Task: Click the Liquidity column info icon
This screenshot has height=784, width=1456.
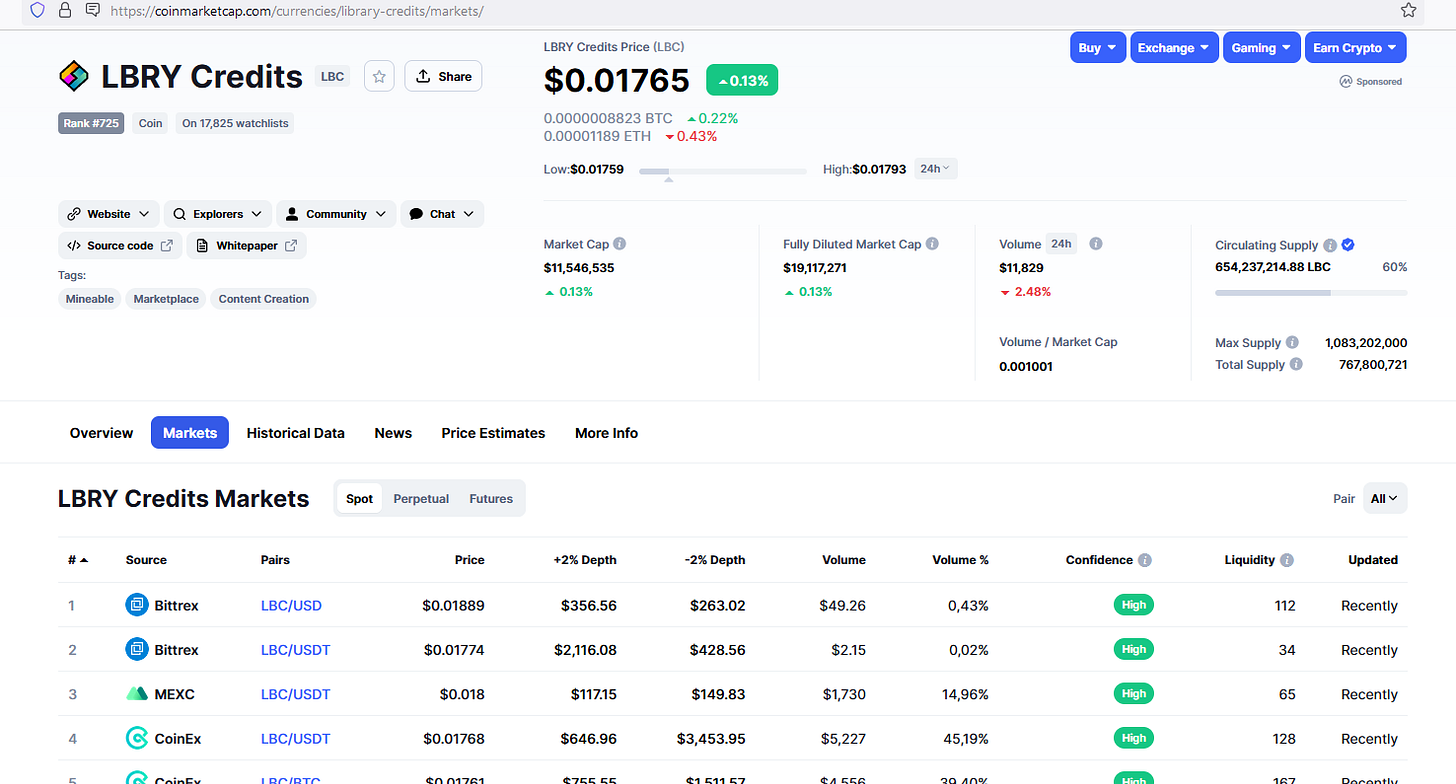Action: coord(1287,560)
